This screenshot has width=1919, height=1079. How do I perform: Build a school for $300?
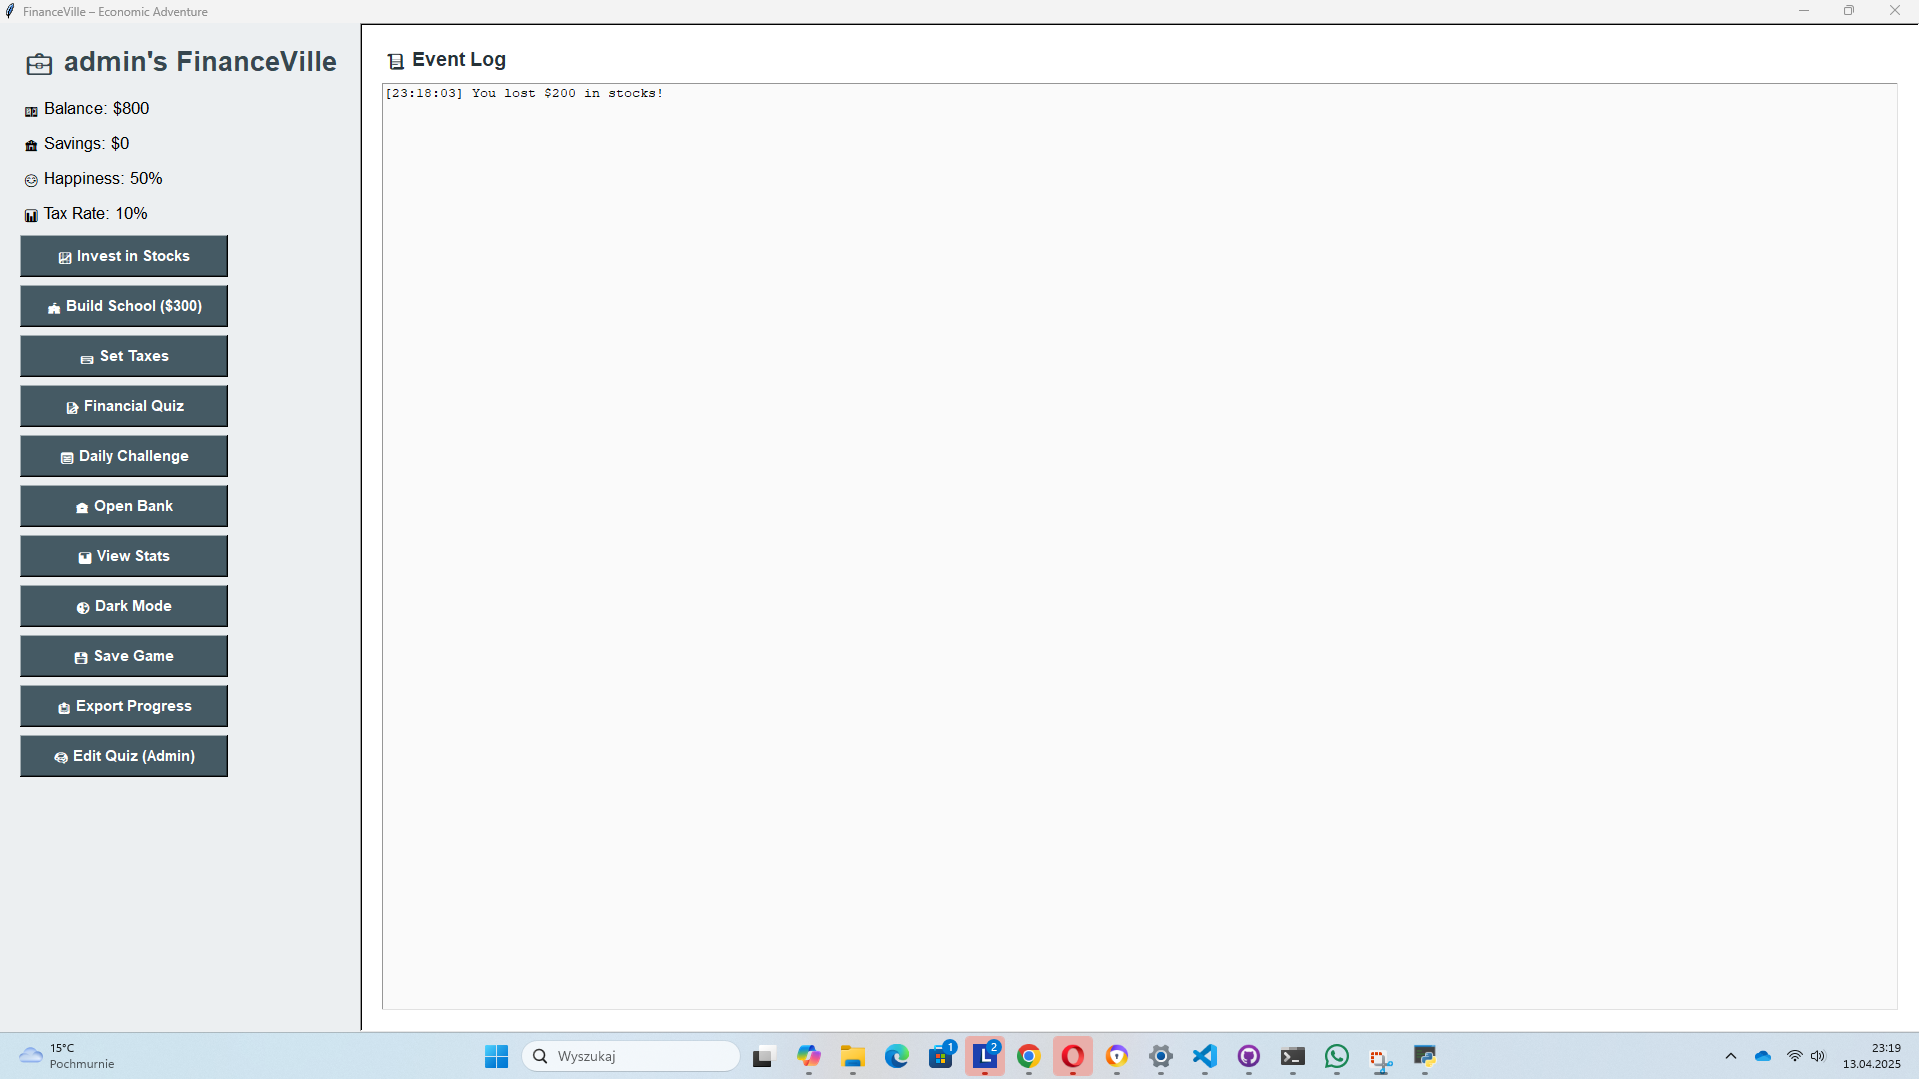124,306
